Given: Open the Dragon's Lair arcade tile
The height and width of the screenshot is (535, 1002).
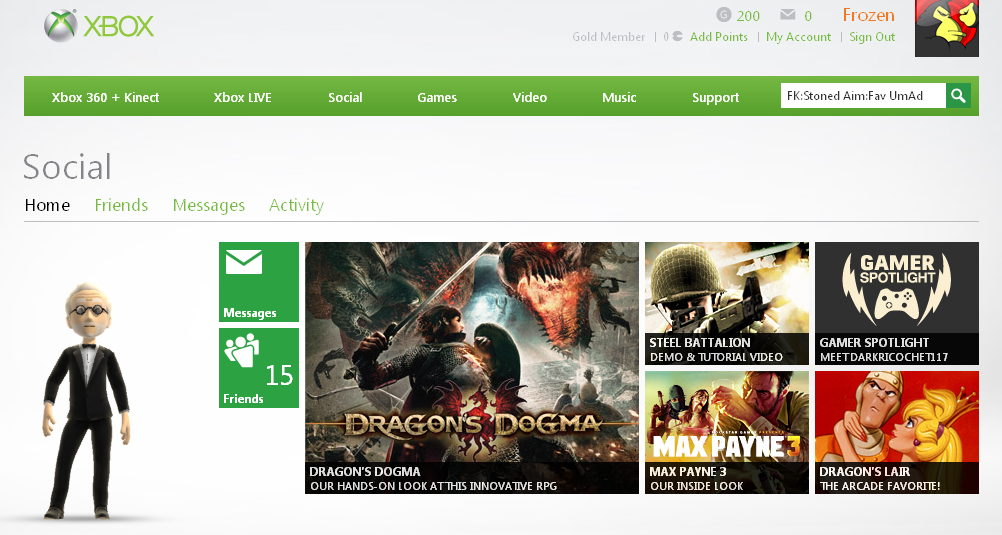Looking at the screenshot, I should click(x=897, y=433).
